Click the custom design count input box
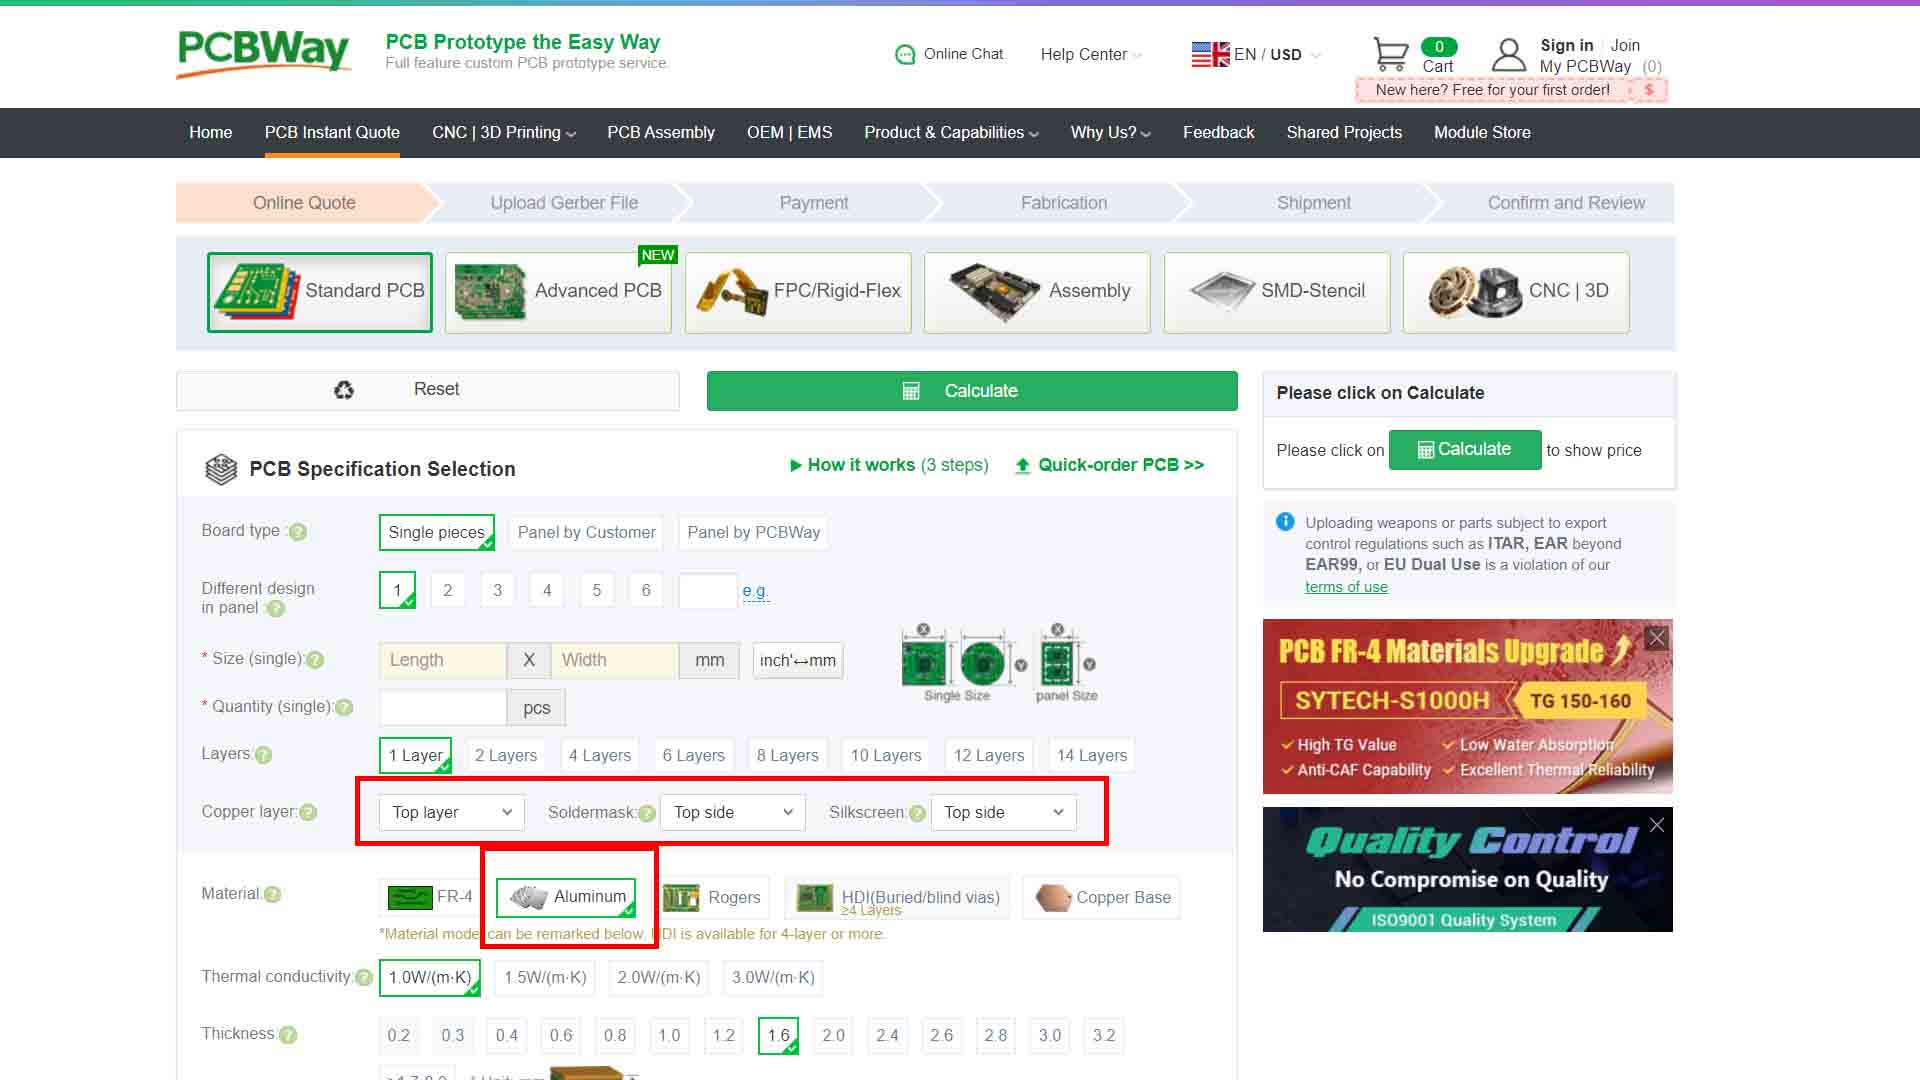Screen dimensions: 1920x1080 708,590
